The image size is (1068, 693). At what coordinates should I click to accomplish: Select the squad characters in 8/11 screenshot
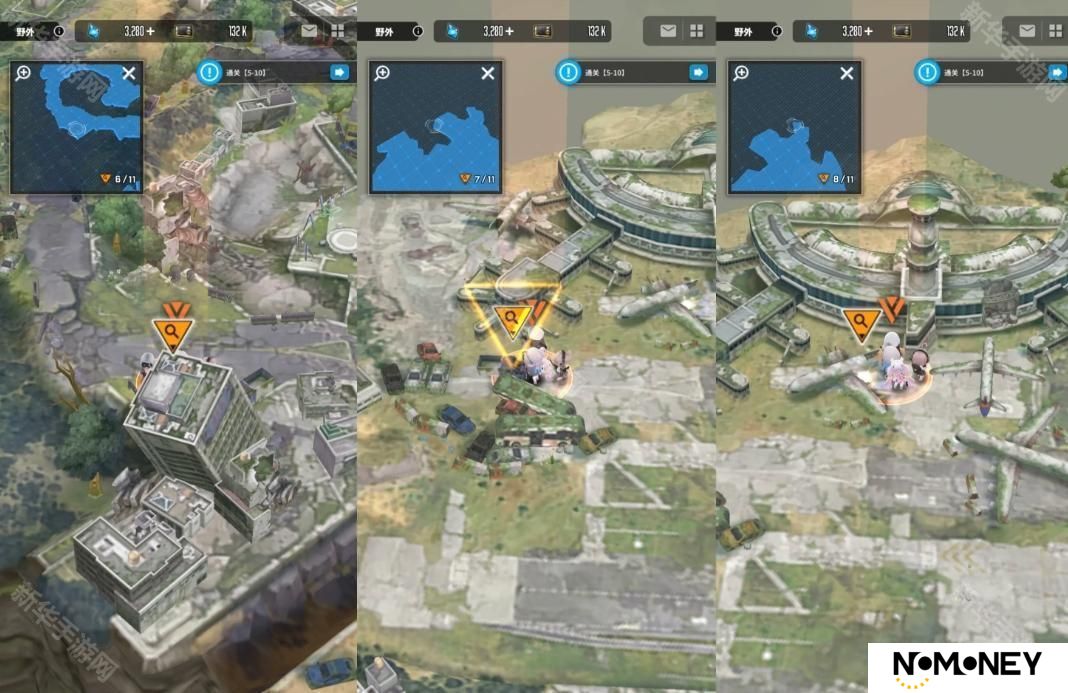click(902, 363)
